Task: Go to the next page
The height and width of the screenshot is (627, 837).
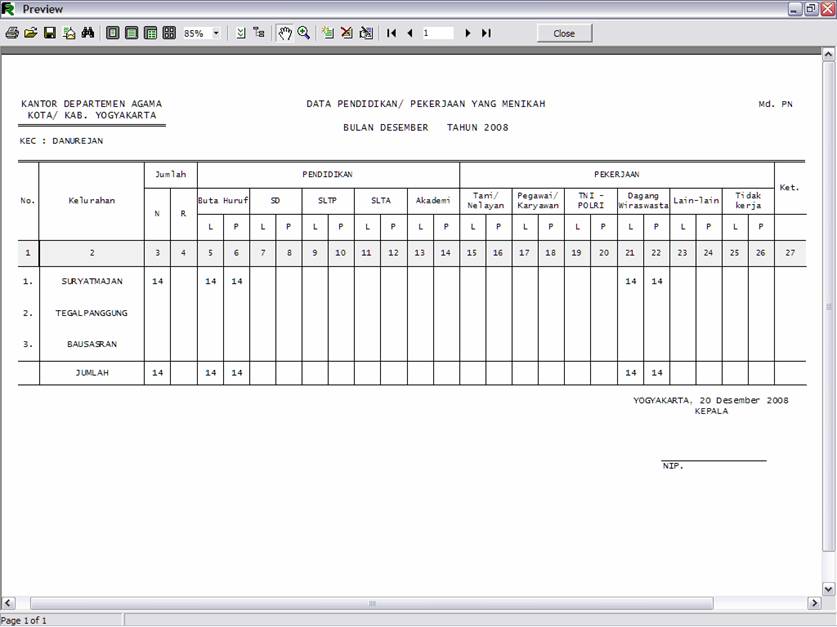Action: (468, 33)
